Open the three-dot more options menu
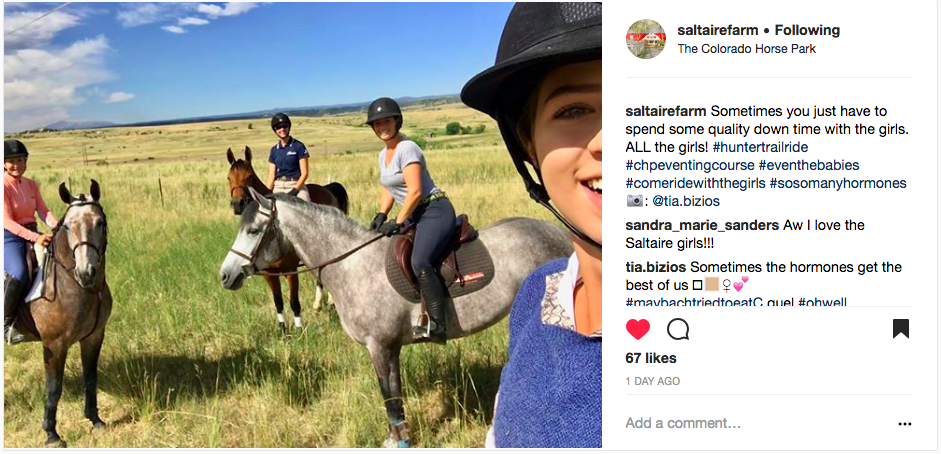The width and height of the screenshot is (941, 454). pyautogui.click(x=905, y=424)
